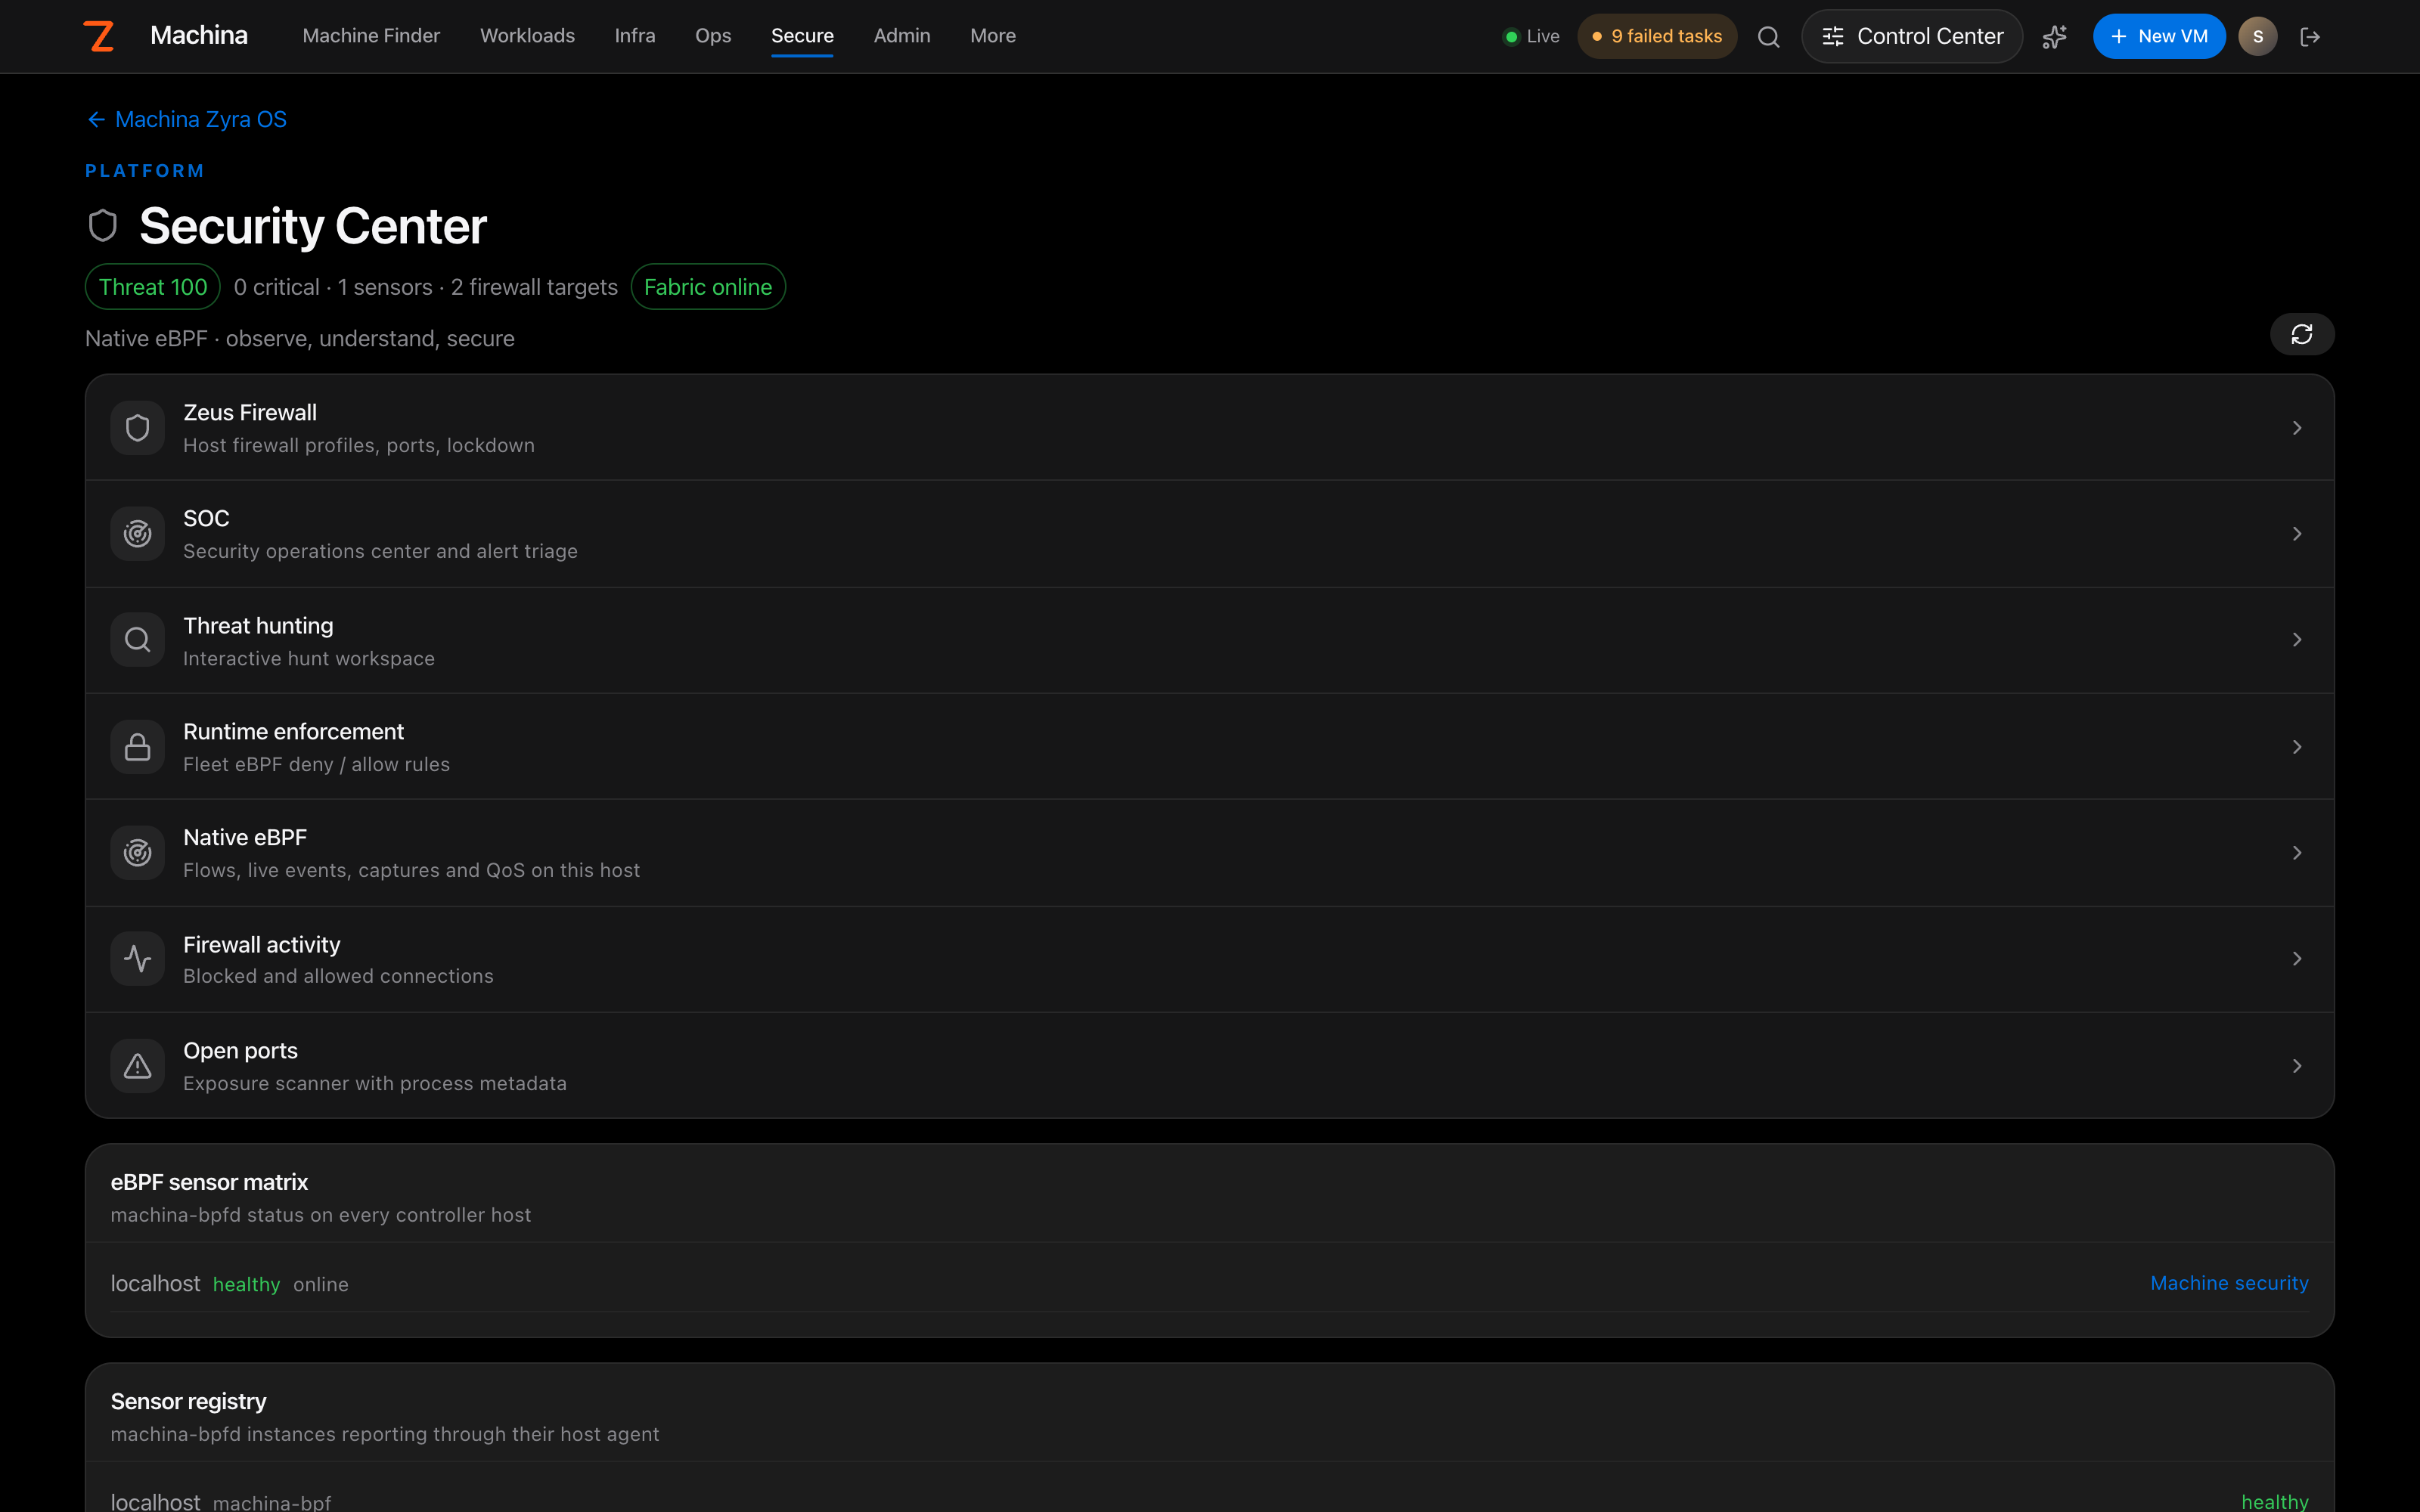The image size is (2420, 1512).
Task: Expand the Native eBPF row chevron
Action: (2296, 853)
